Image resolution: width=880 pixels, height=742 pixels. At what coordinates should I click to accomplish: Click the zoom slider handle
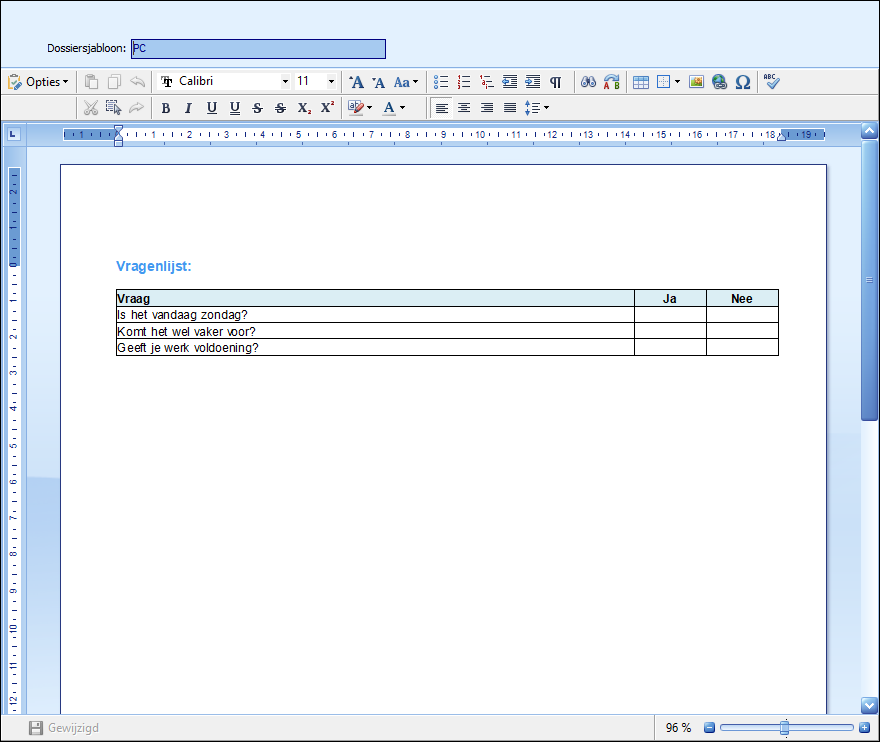784,728
